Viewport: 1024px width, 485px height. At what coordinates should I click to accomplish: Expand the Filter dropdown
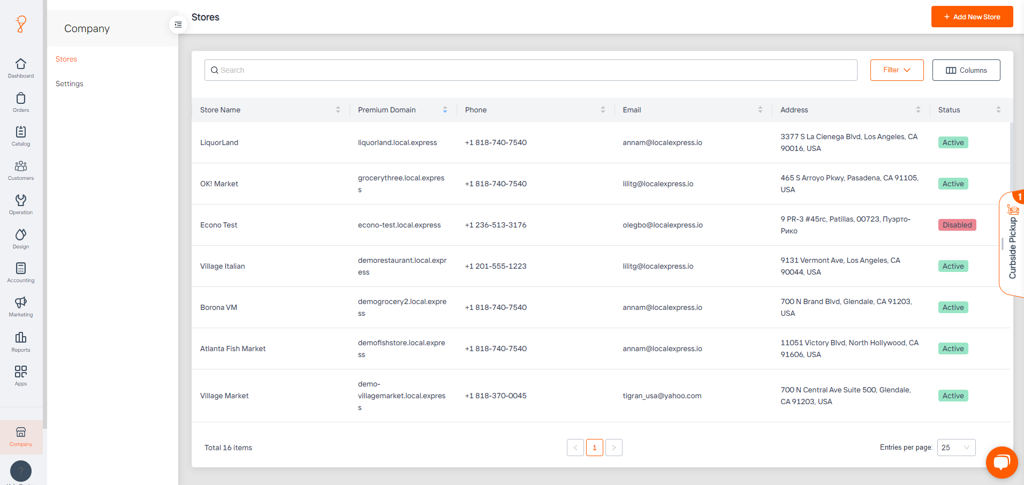click(897, 70)
